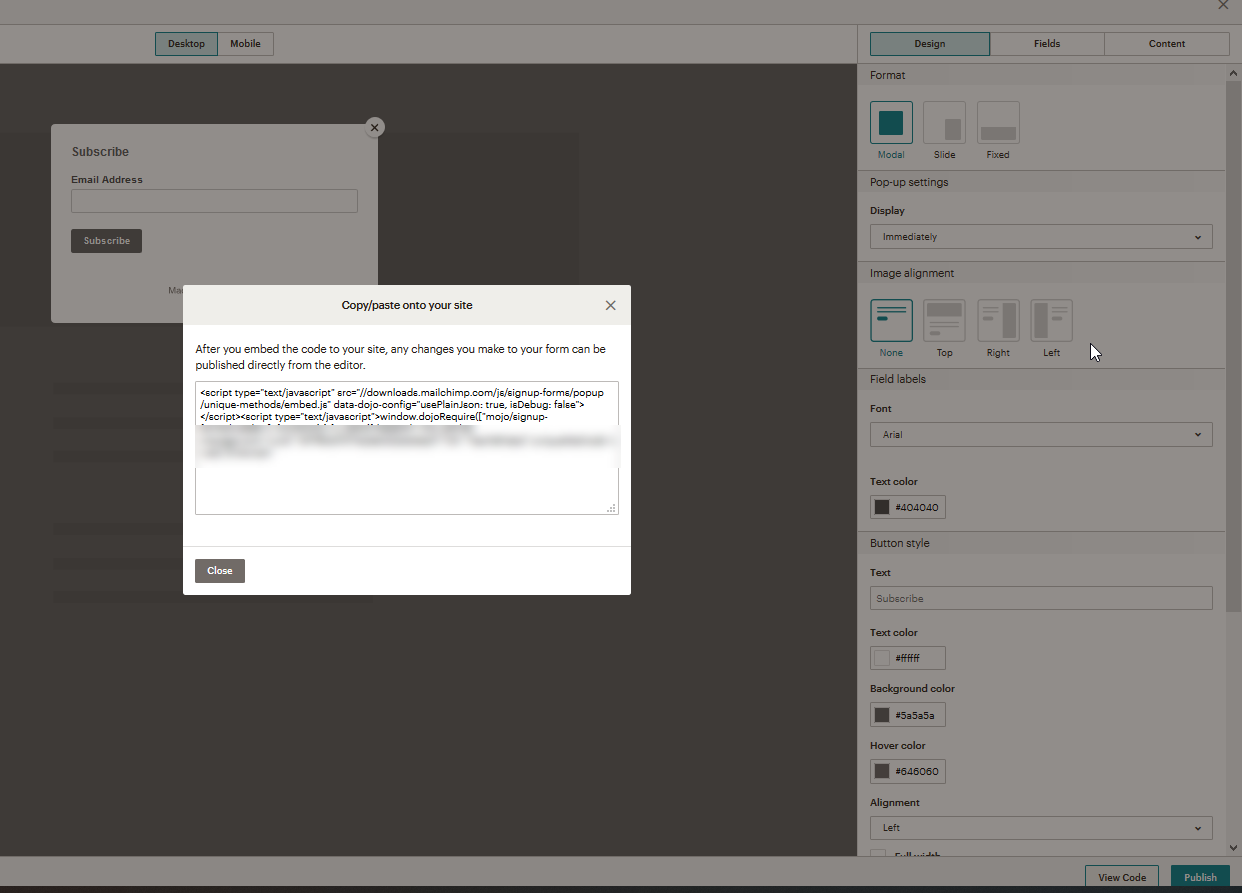Choose Left image alignment

pyautogui.click(x=1052, y=320)
